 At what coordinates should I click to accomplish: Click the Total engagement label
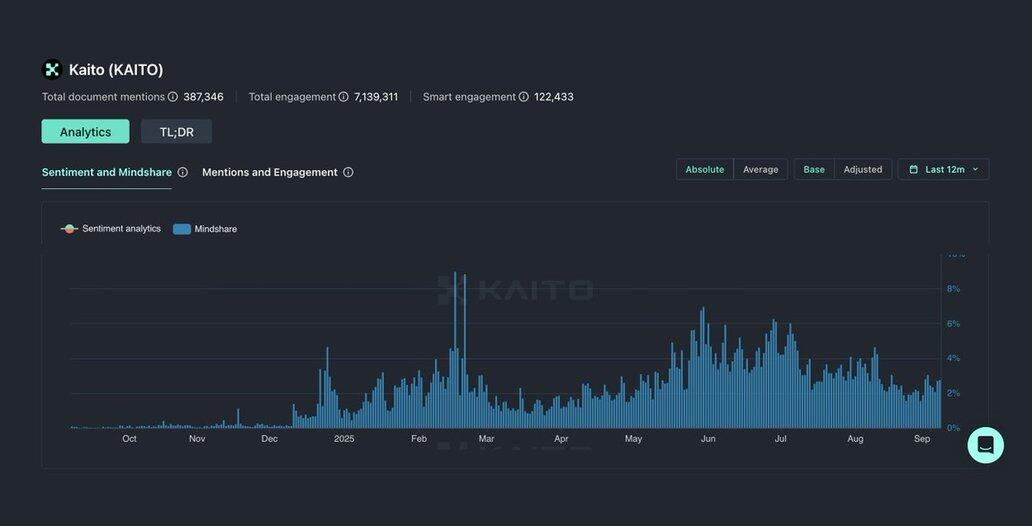(292, 97)
